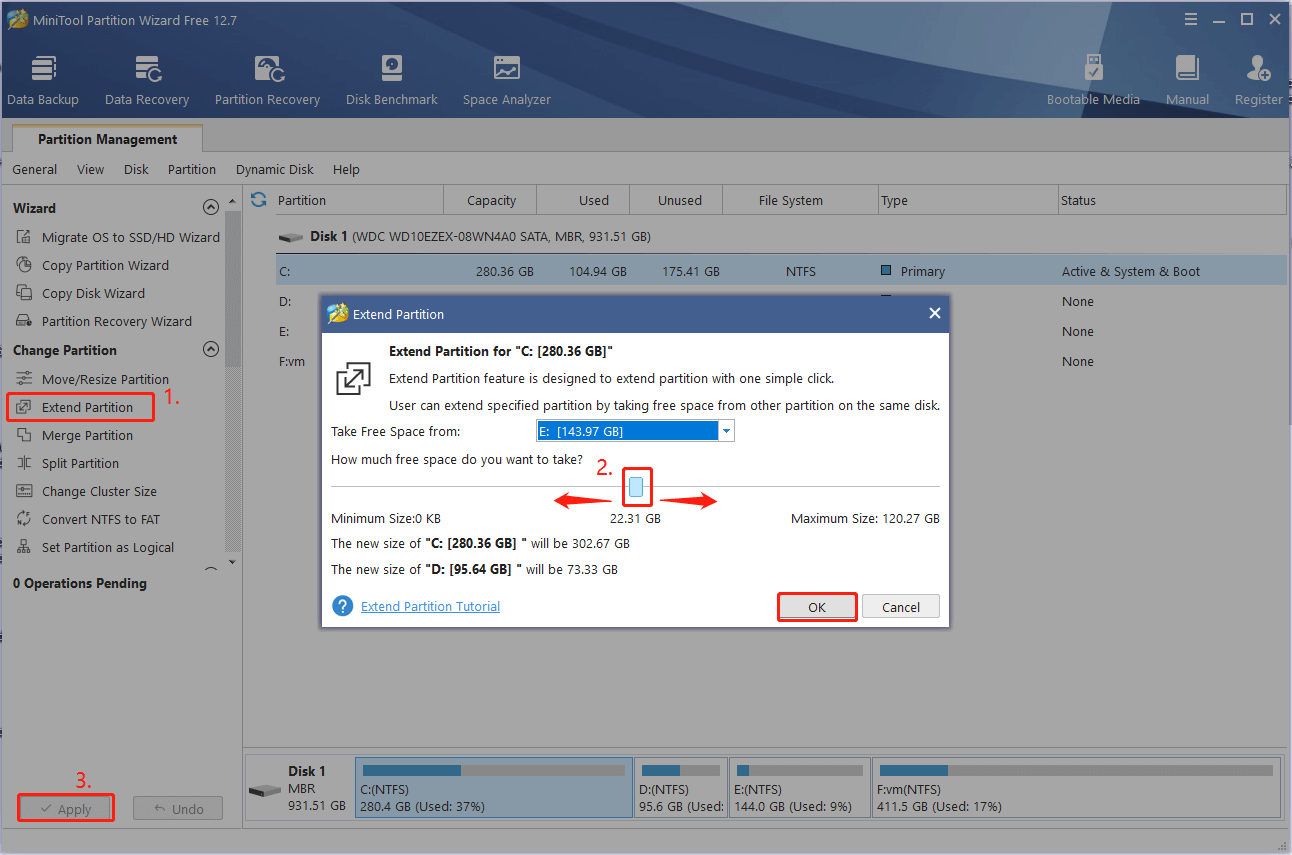Select Merge Partition

point(74,435)
